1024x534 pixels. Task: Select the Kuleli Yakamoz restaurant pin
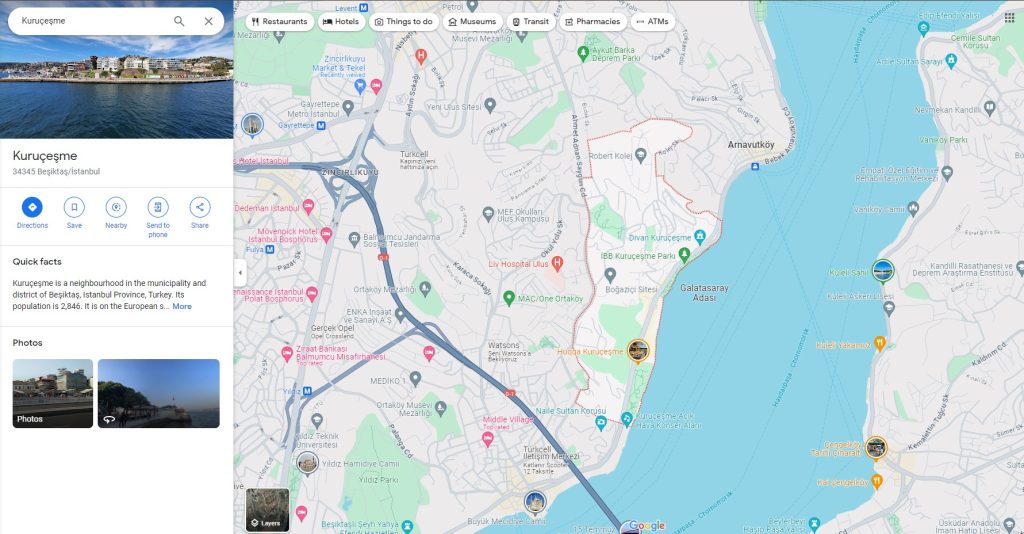pos(880,343)
